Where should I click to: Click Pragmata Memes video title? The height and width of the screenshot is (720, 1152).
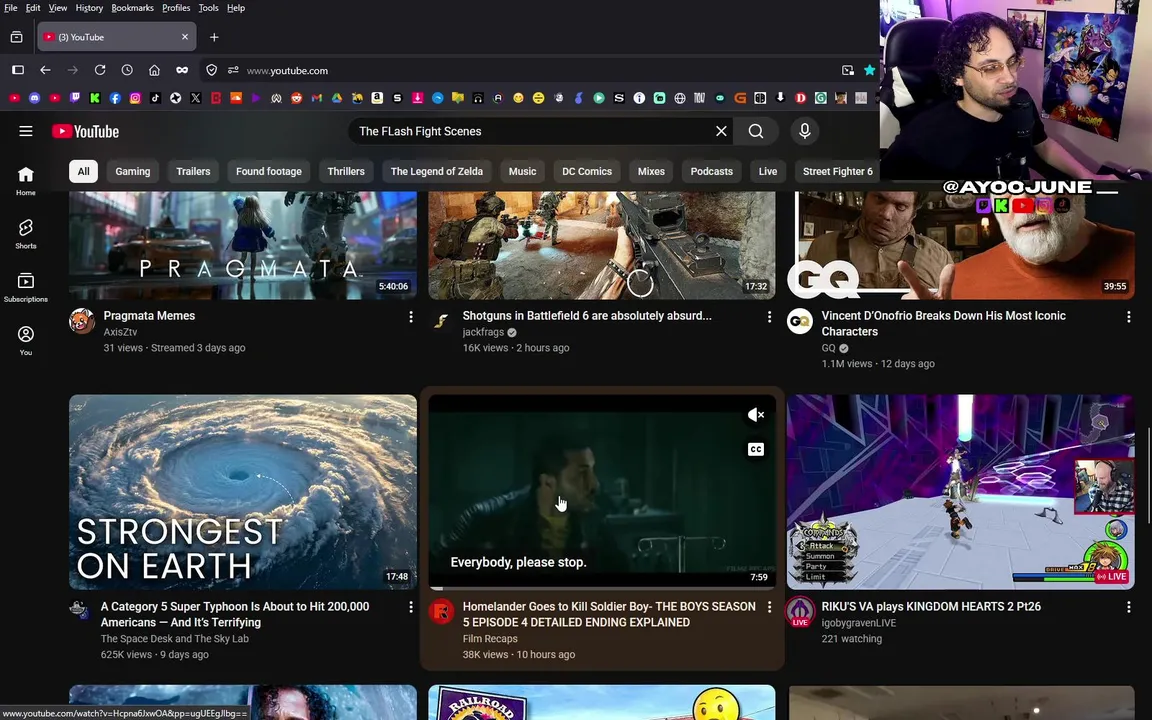[x=149, y=316]
